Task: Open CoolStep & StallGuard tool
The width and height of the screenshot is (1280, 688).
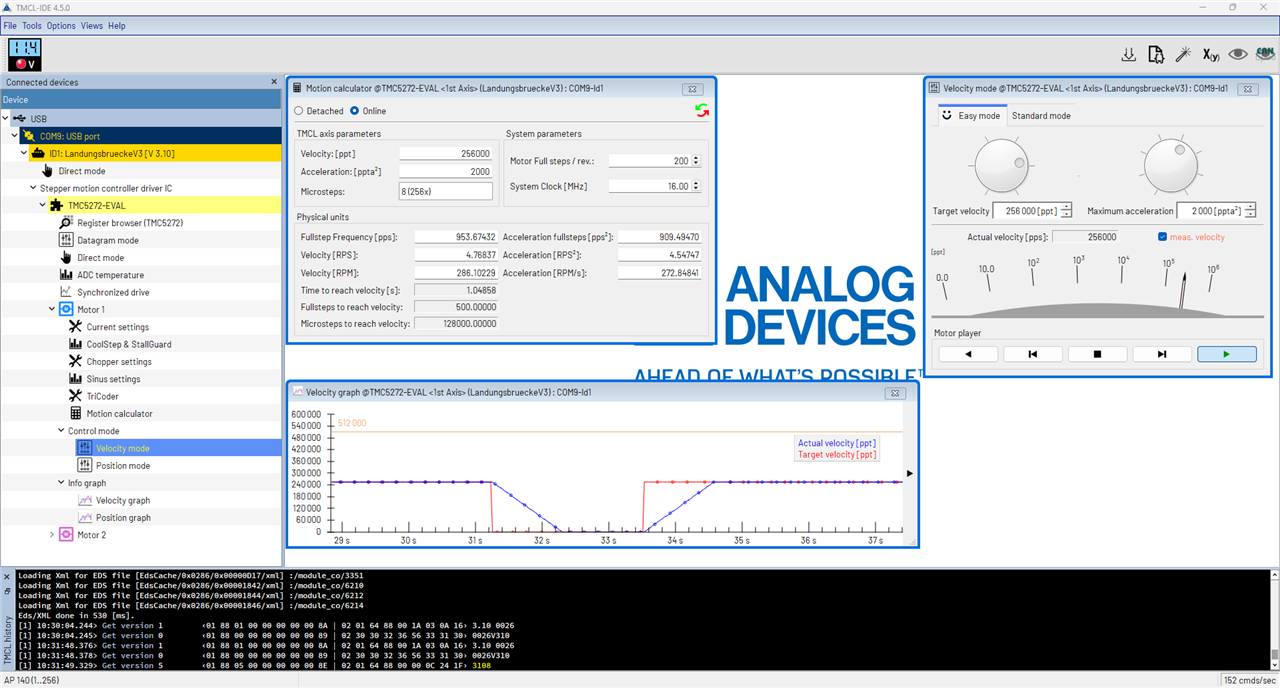Action: 120,344
